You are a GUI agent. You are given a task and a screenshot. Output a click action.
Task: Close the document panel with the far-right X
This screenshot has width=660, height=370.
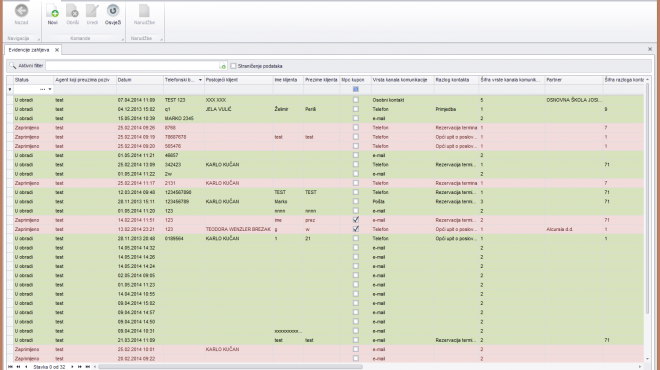click(x=650, y=49)
